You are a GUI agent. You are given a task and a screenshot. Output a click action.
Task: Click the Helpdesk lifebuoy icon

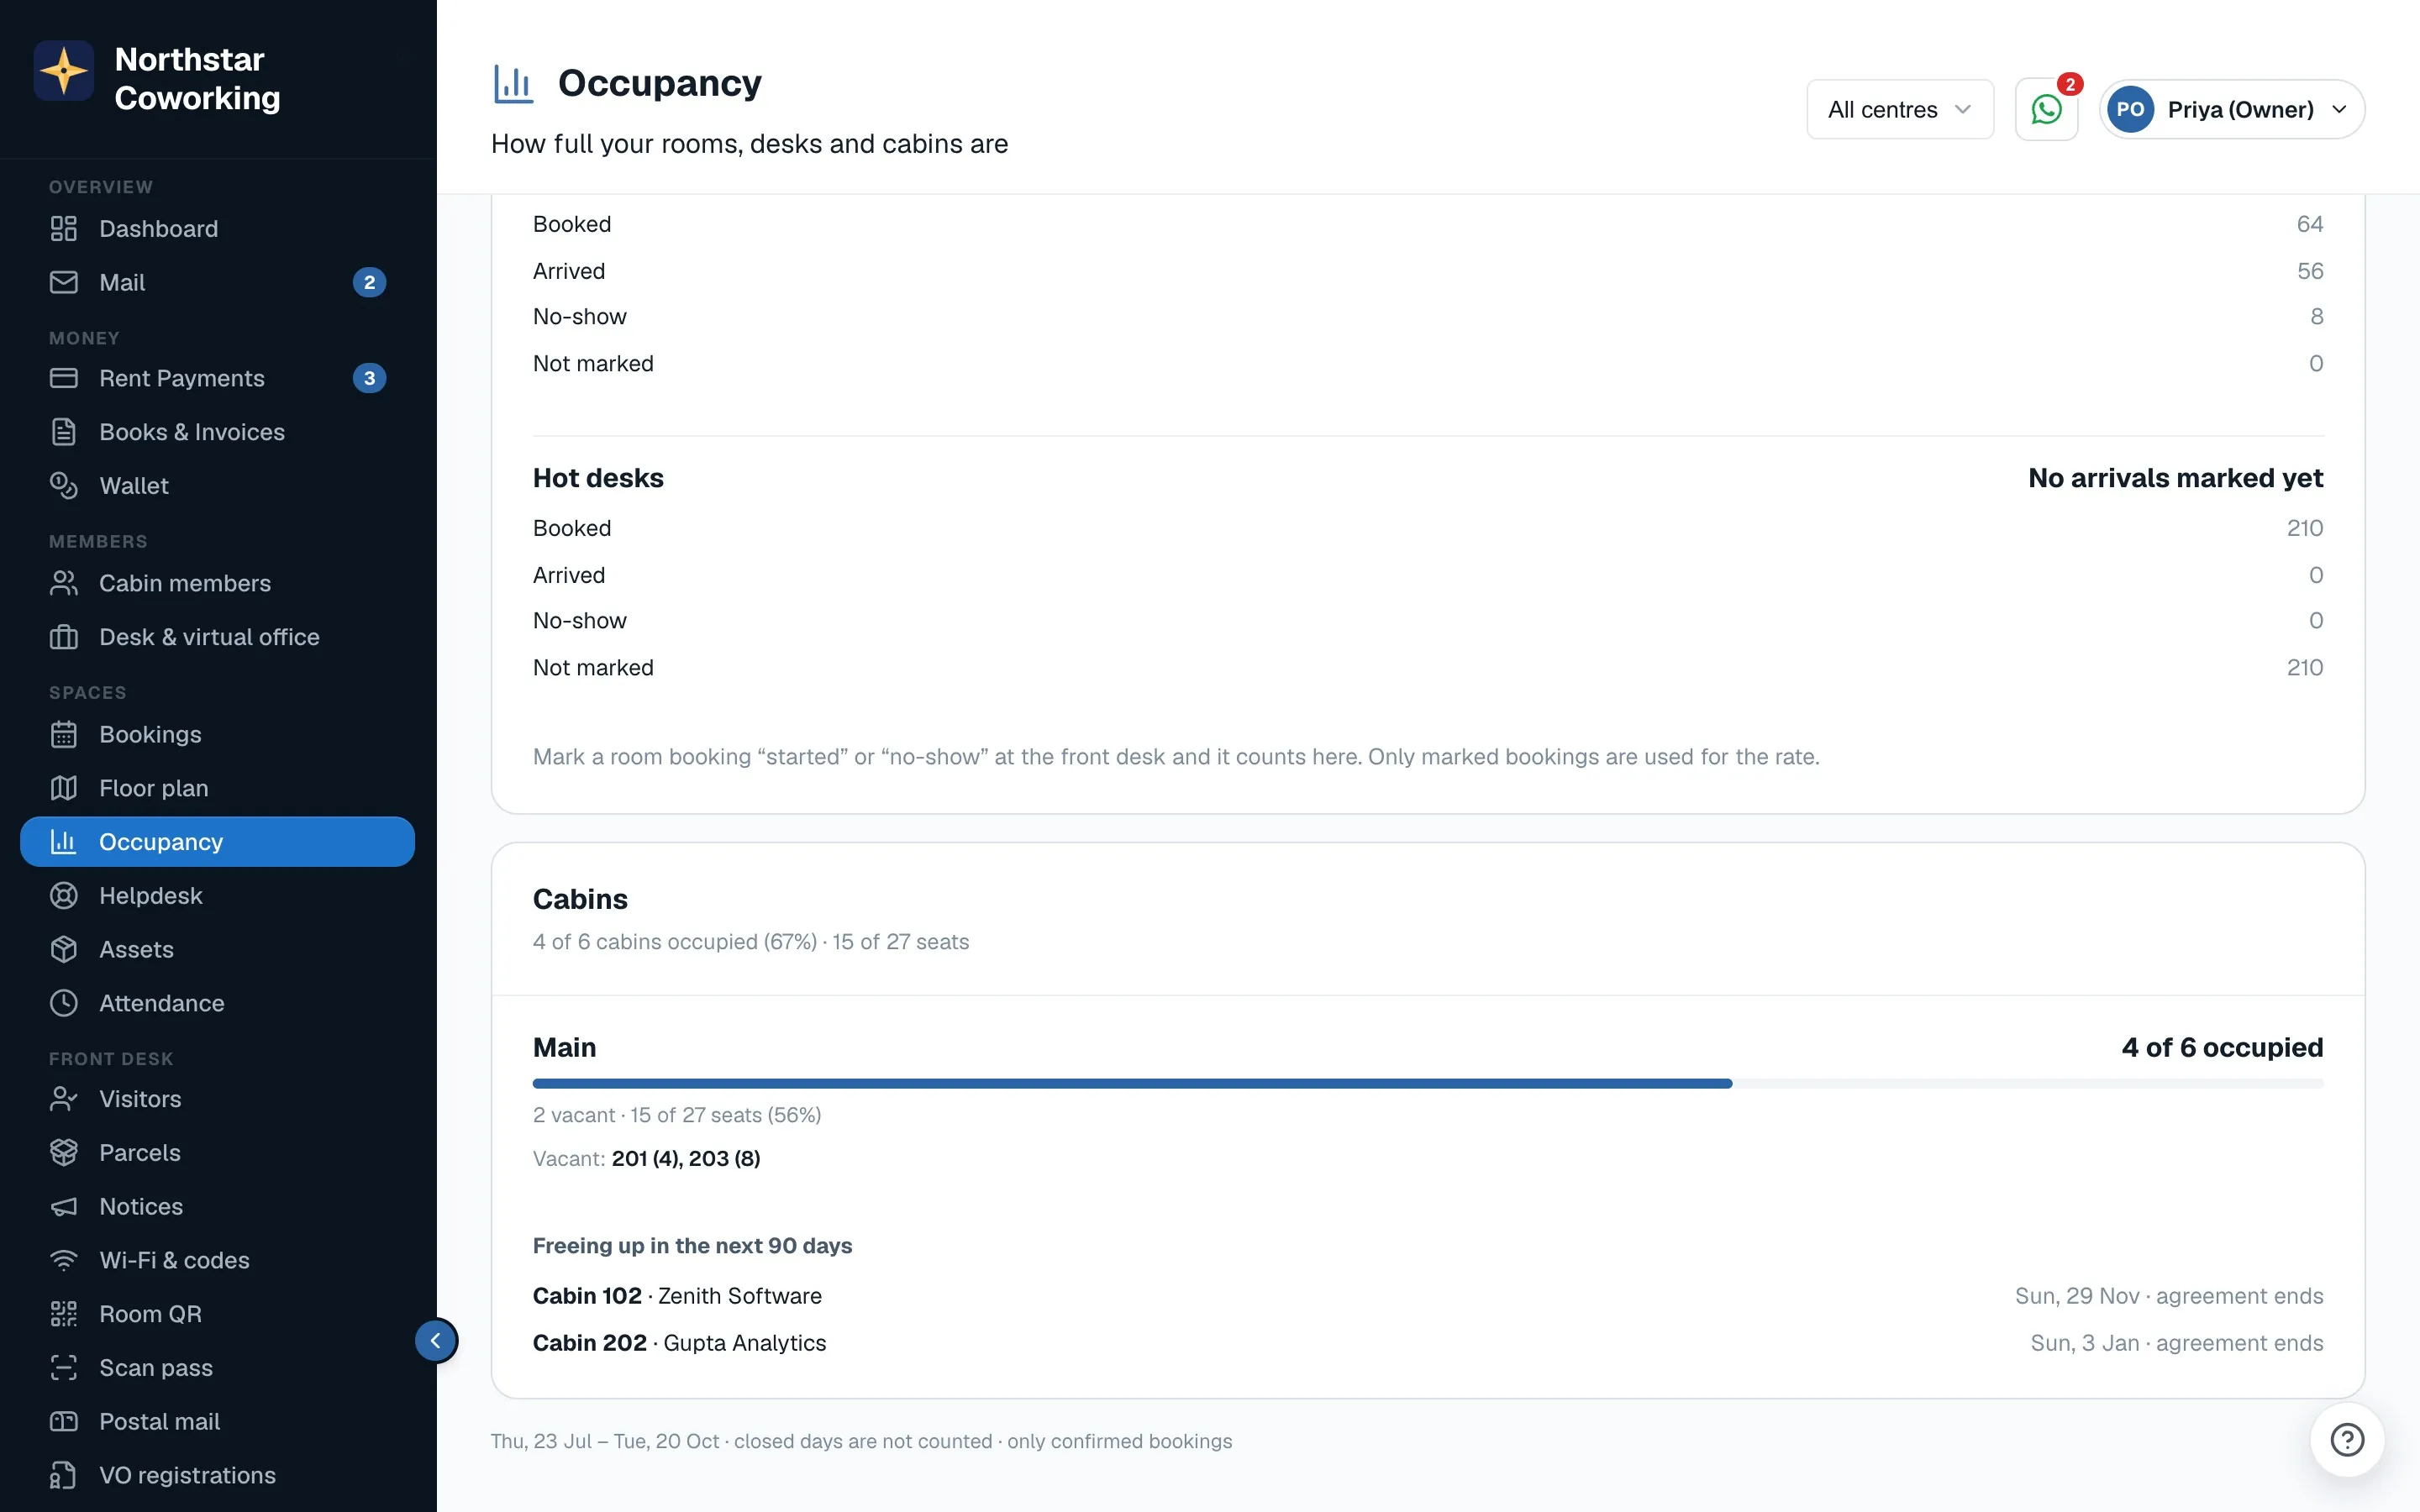point(64,896)
